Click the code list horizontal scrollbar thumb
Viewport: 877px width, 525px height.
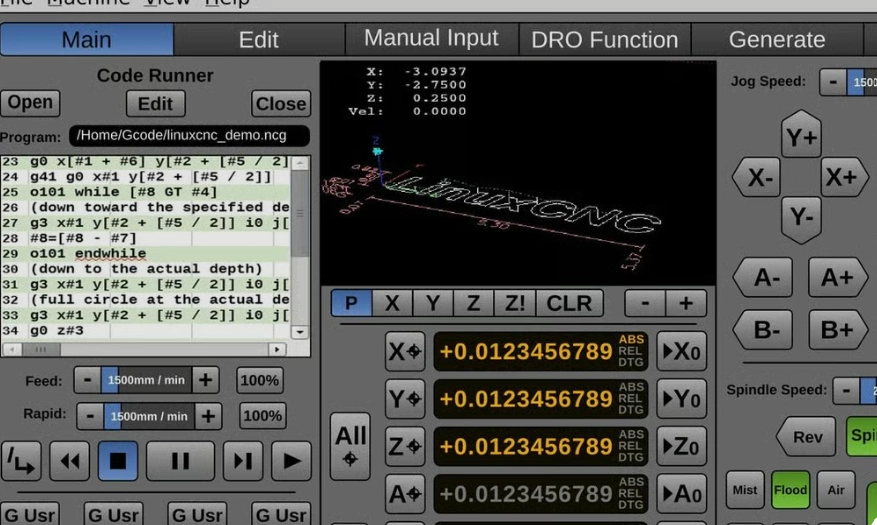coord(41,349)
